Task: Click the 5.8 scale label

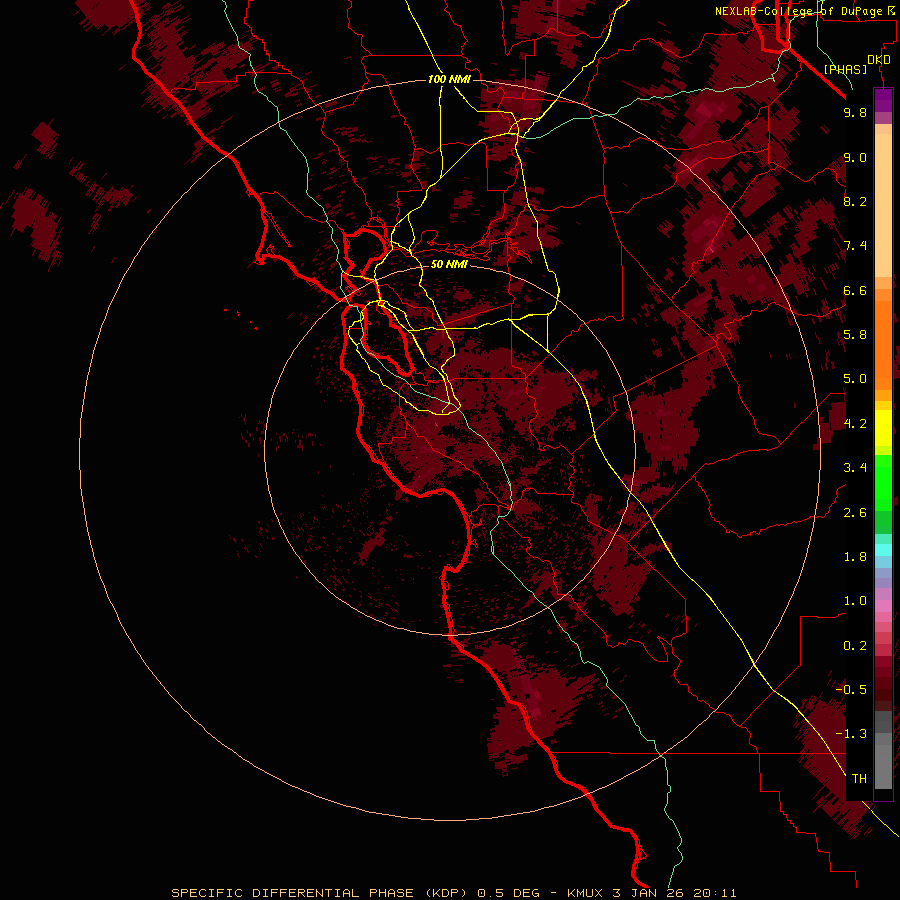Action: [x=855, y=335]
